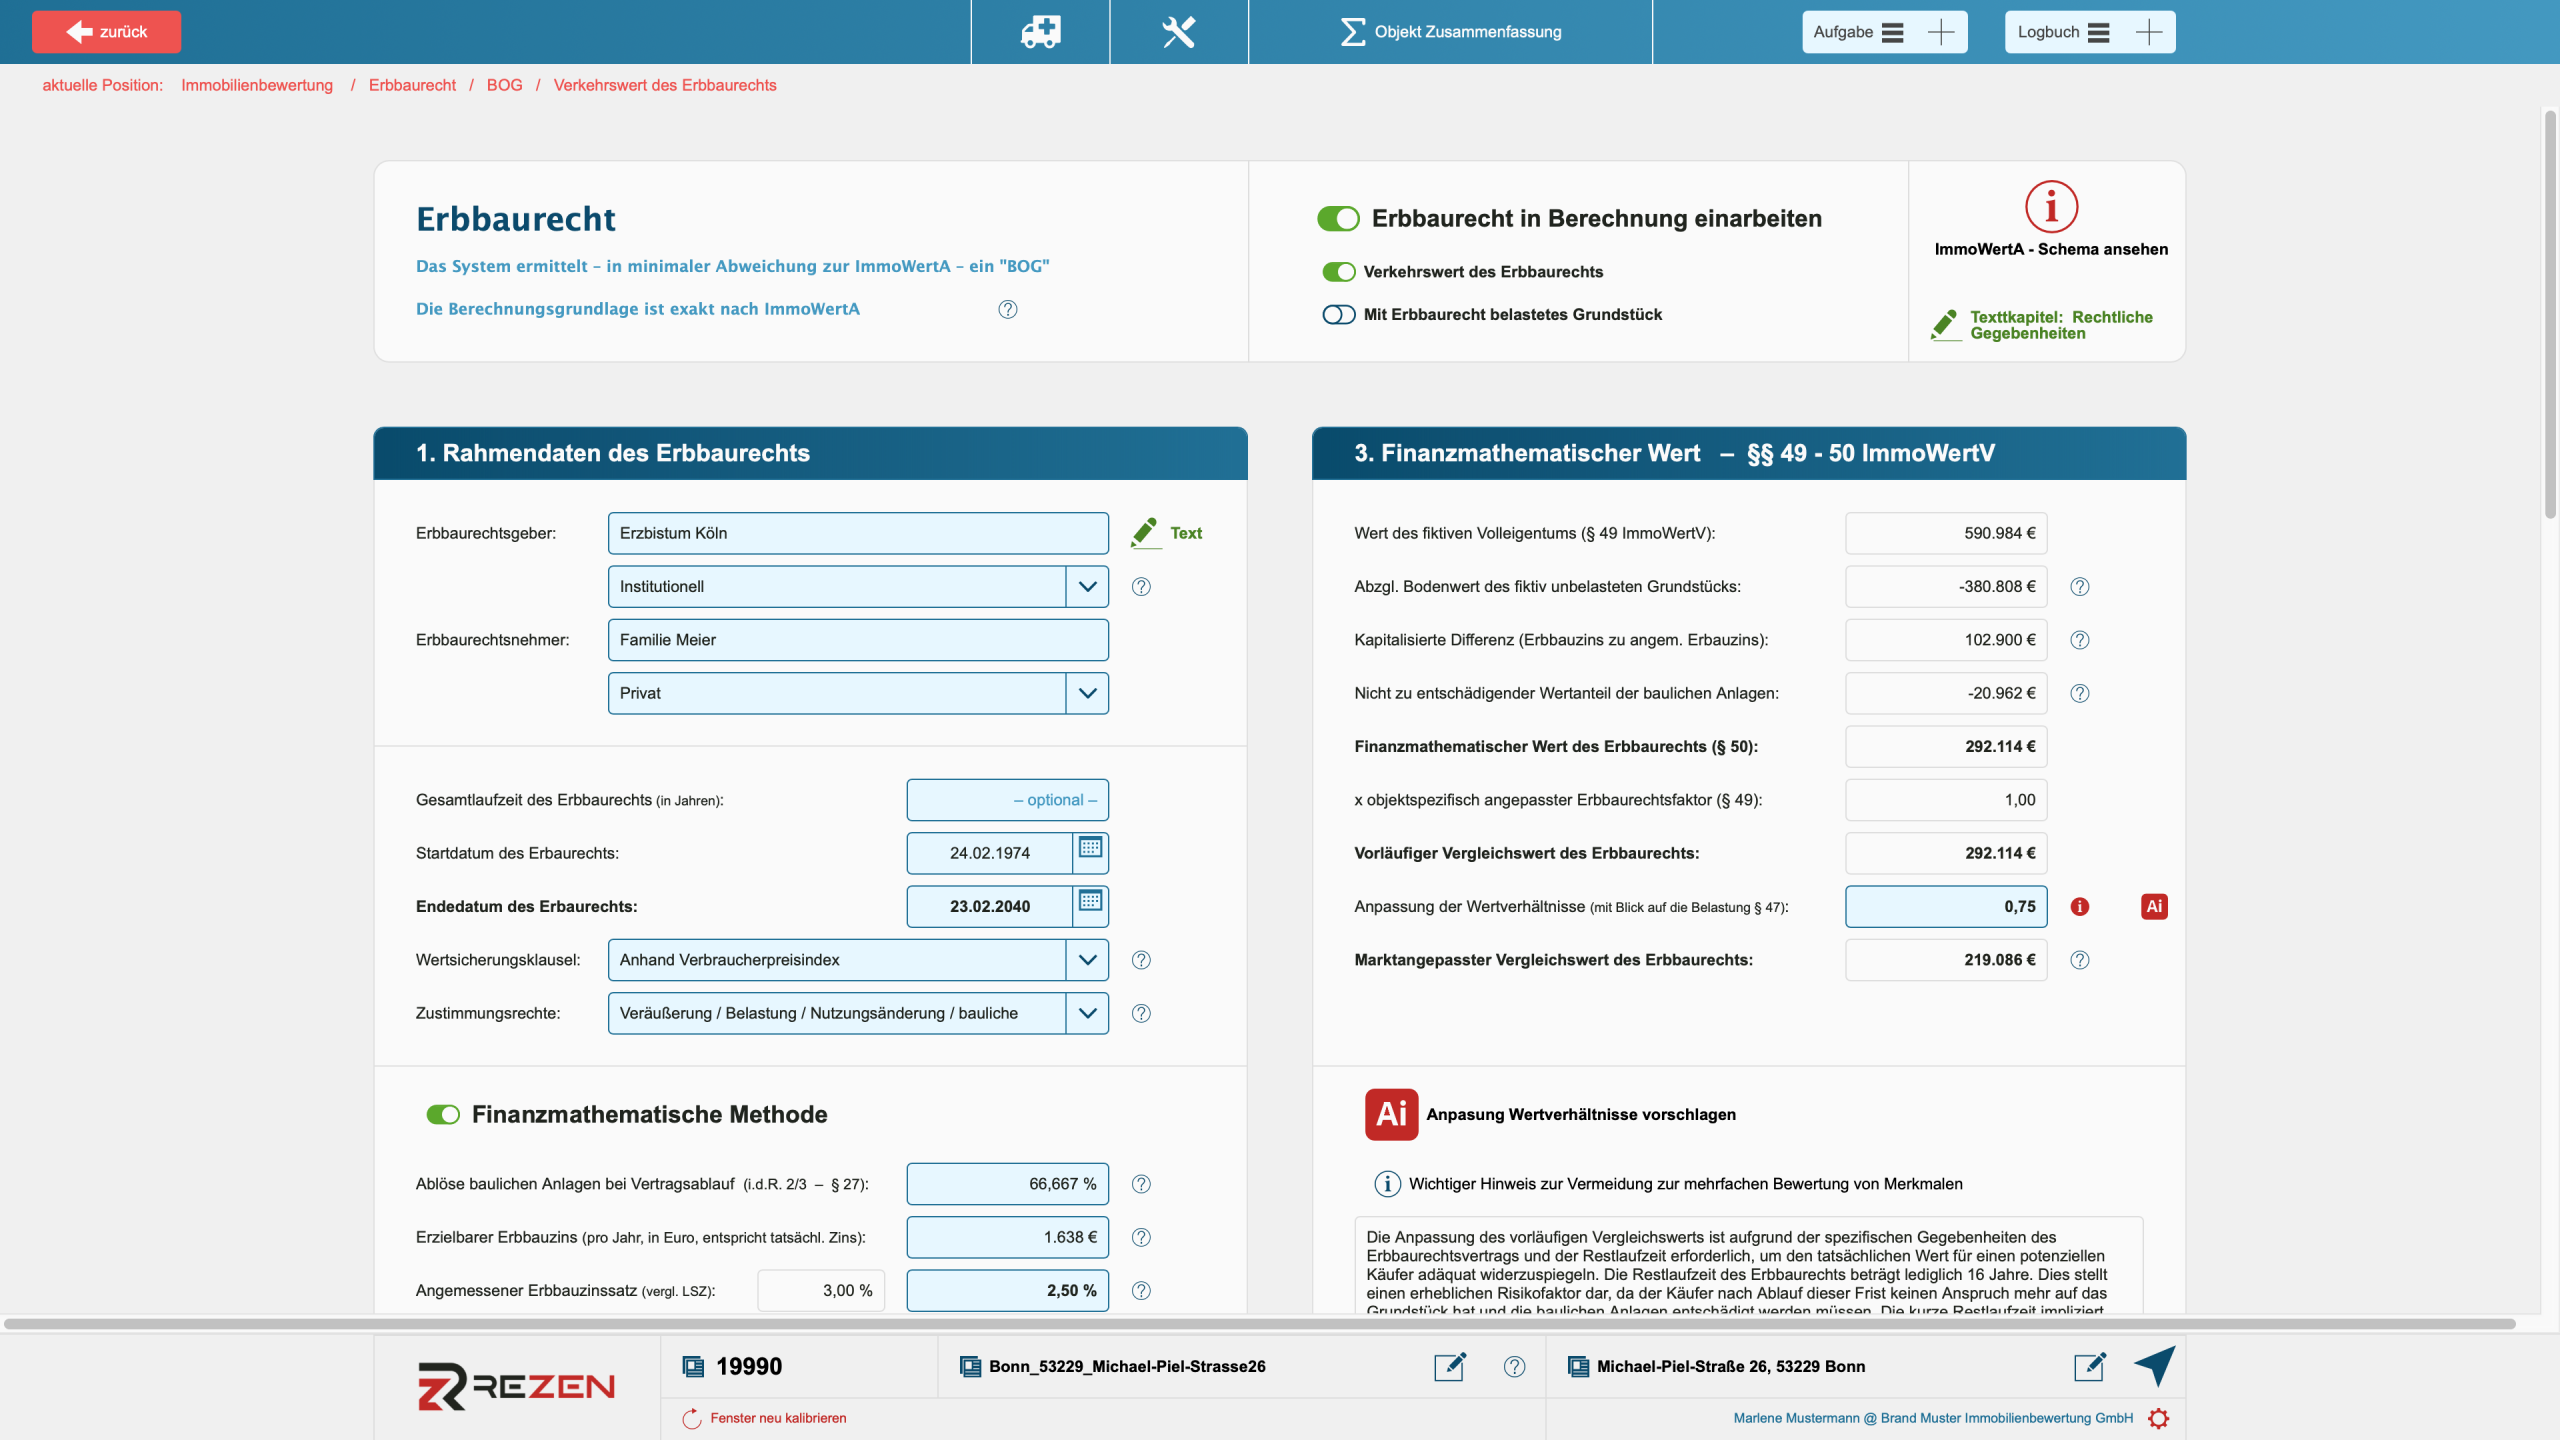This screenshot has width=2560, height=1440.
Task: Open the wrench and screwdriver tools icon
Action: pos(1179,32)
